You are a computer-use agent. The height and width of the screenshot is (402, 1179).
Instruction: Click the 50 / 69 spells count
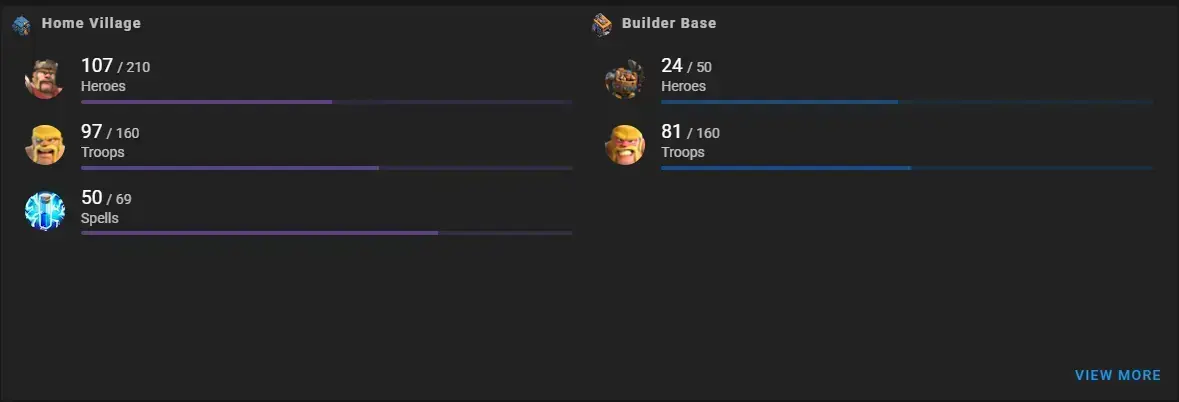pyautogui.click(x=106, y=198)
